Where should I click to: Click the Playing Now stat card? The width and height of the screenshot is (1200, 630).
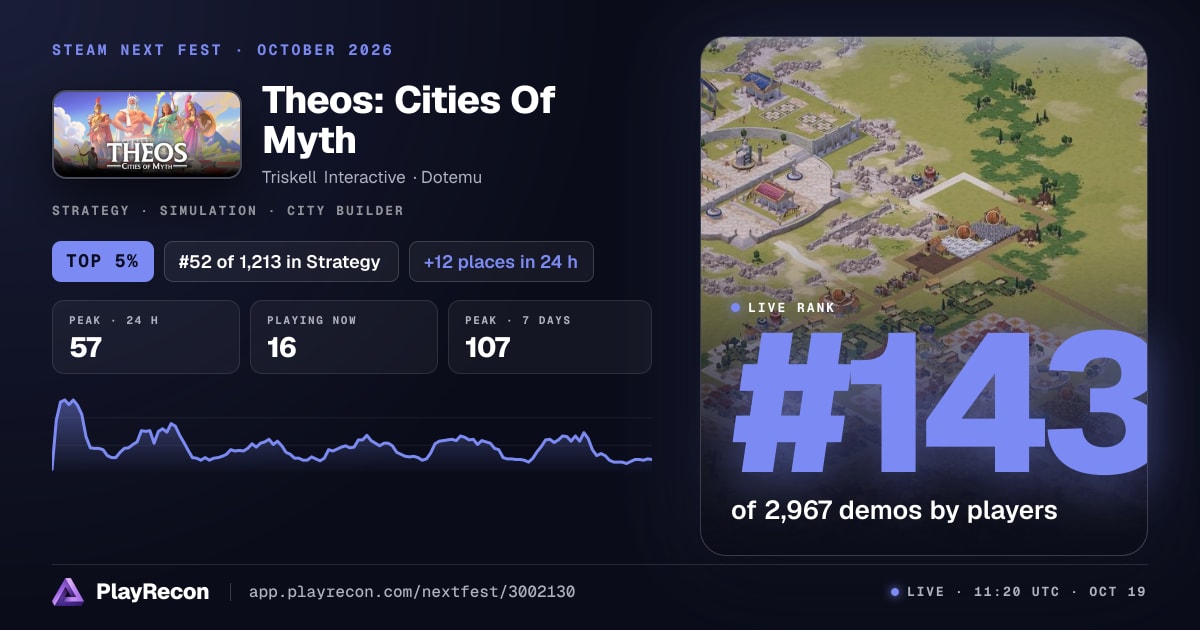click(344, 337)
